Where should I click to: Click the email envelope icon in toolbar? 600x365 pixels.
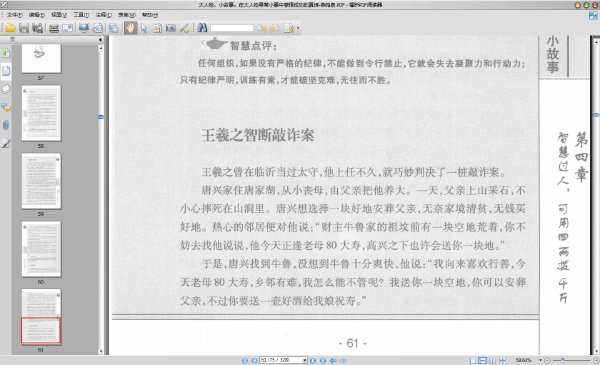(67, 28)
